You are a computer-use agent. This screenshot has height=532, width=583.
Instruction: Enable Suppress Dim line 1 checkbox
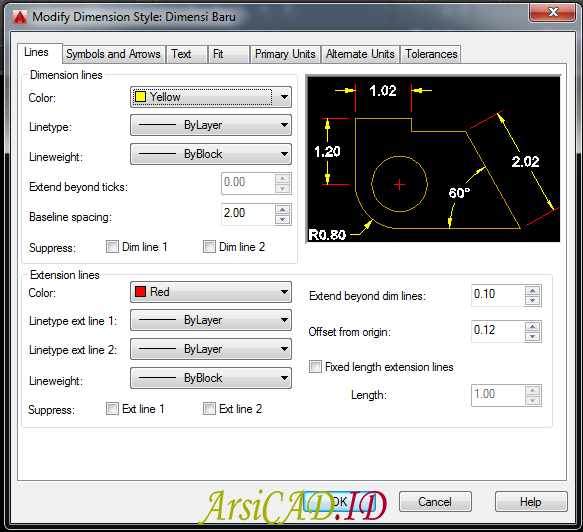(x=112, y=246)
